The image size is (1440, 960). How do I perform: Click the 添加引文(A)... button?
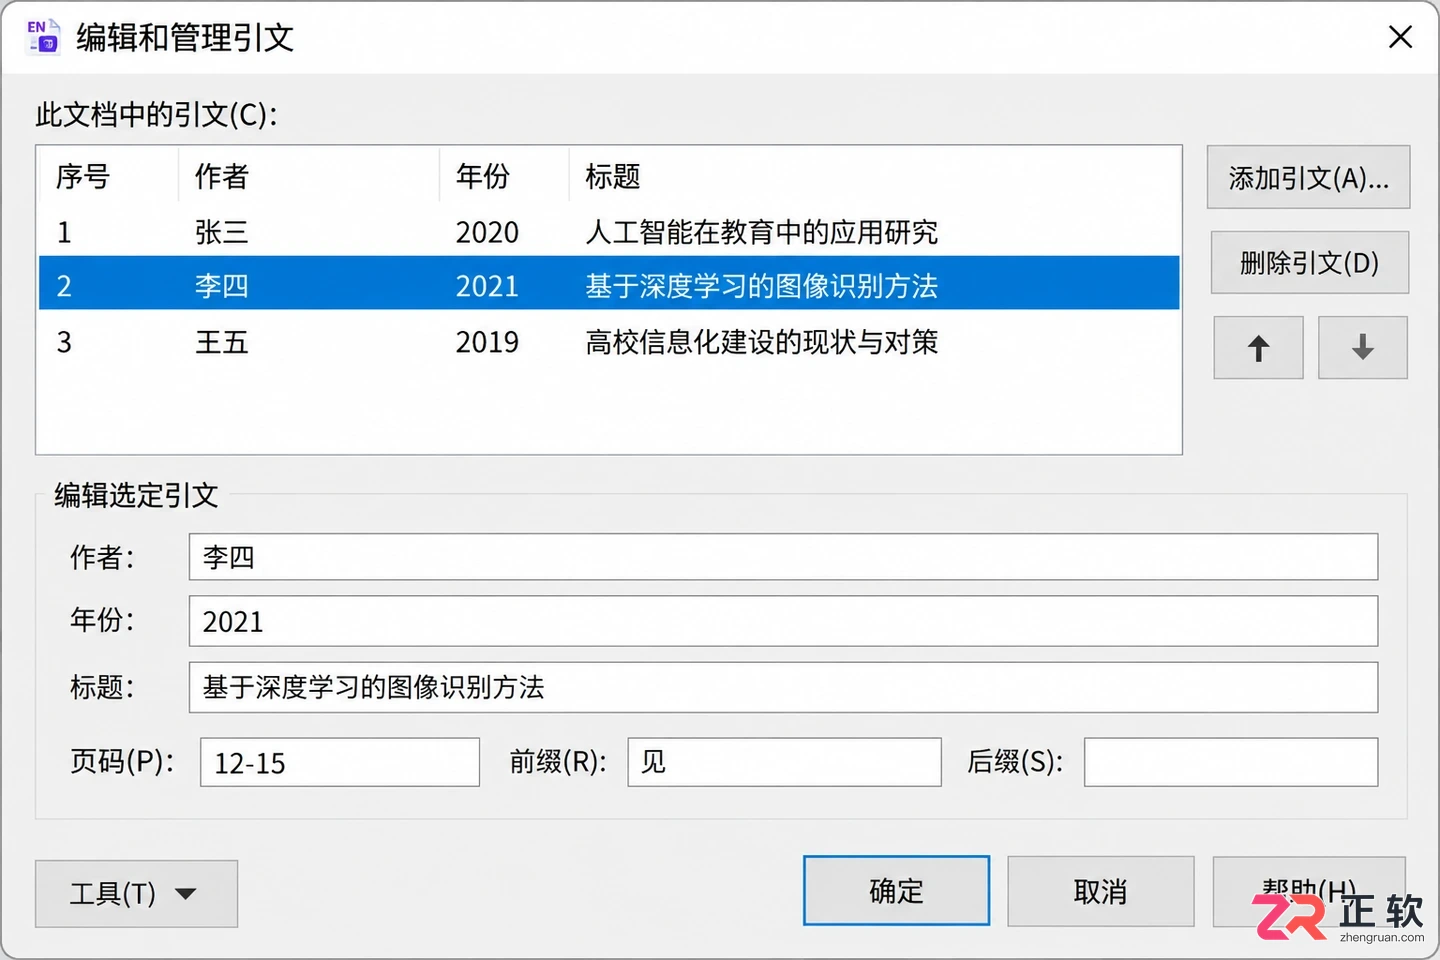coord(1308,178)
